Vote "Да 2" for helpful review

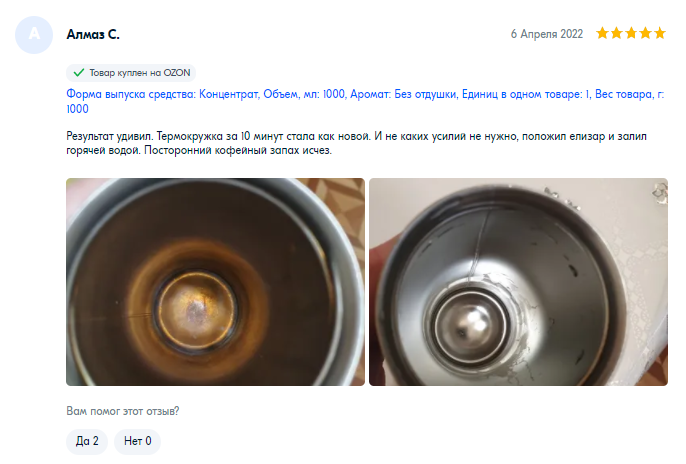pyautogui.click(x=87, y=441)
